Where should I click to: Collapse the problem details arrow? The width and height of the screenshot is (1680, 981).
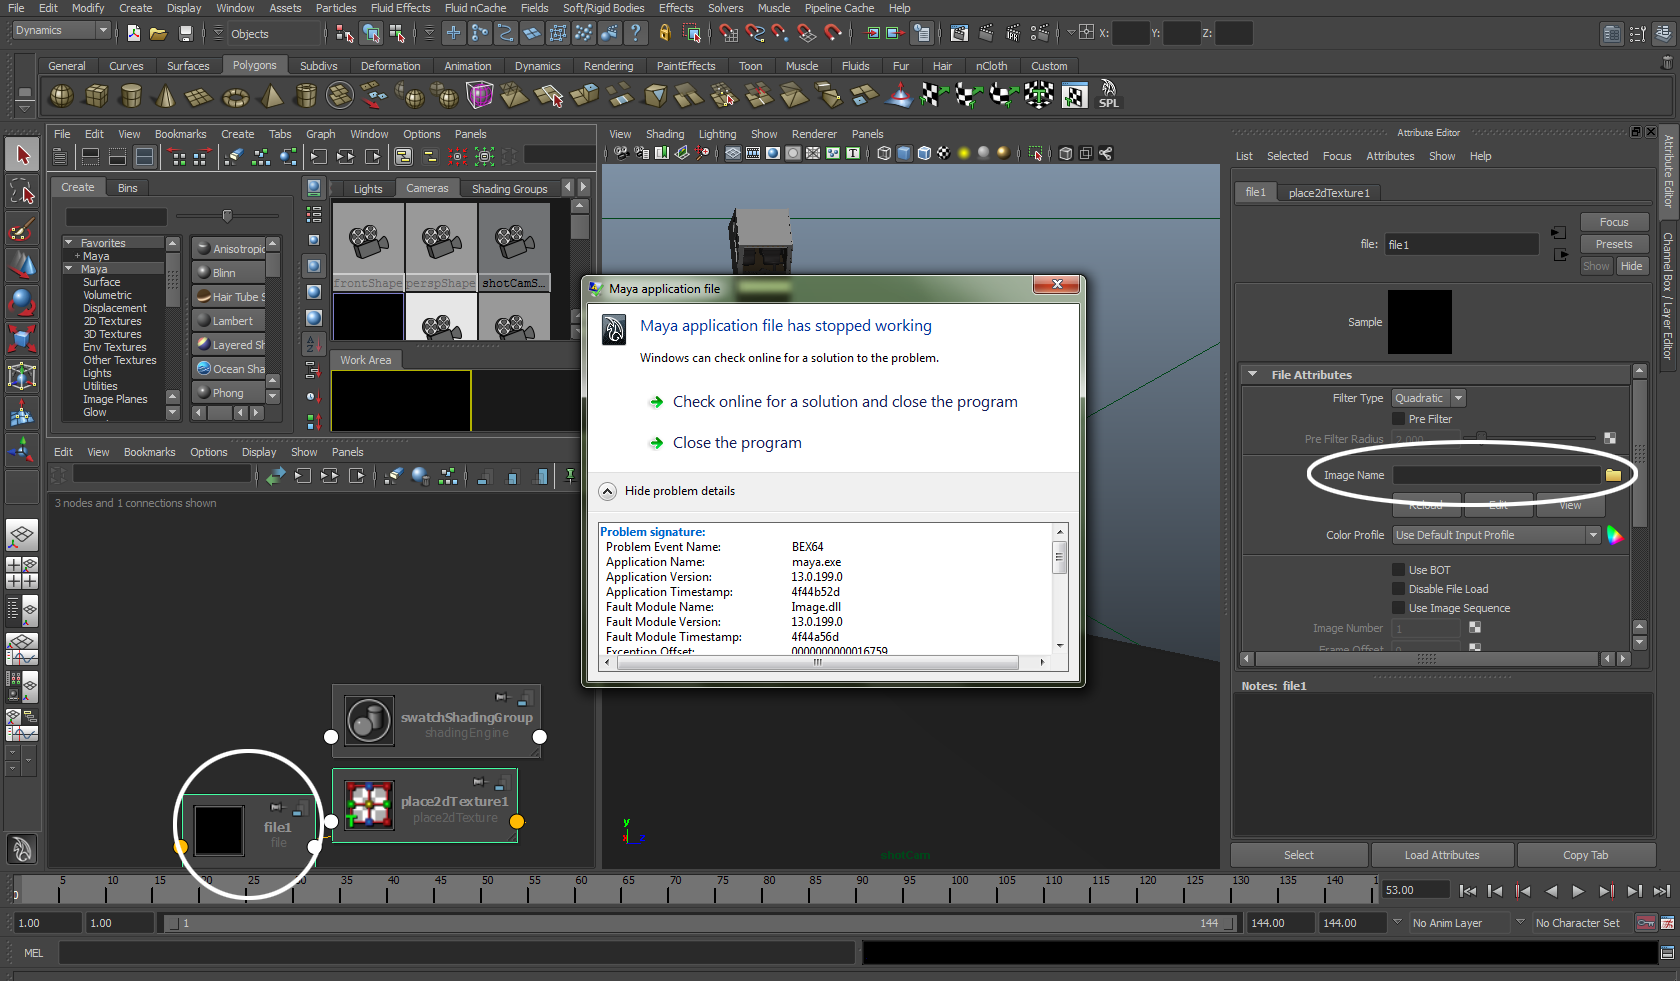[607, 491]
